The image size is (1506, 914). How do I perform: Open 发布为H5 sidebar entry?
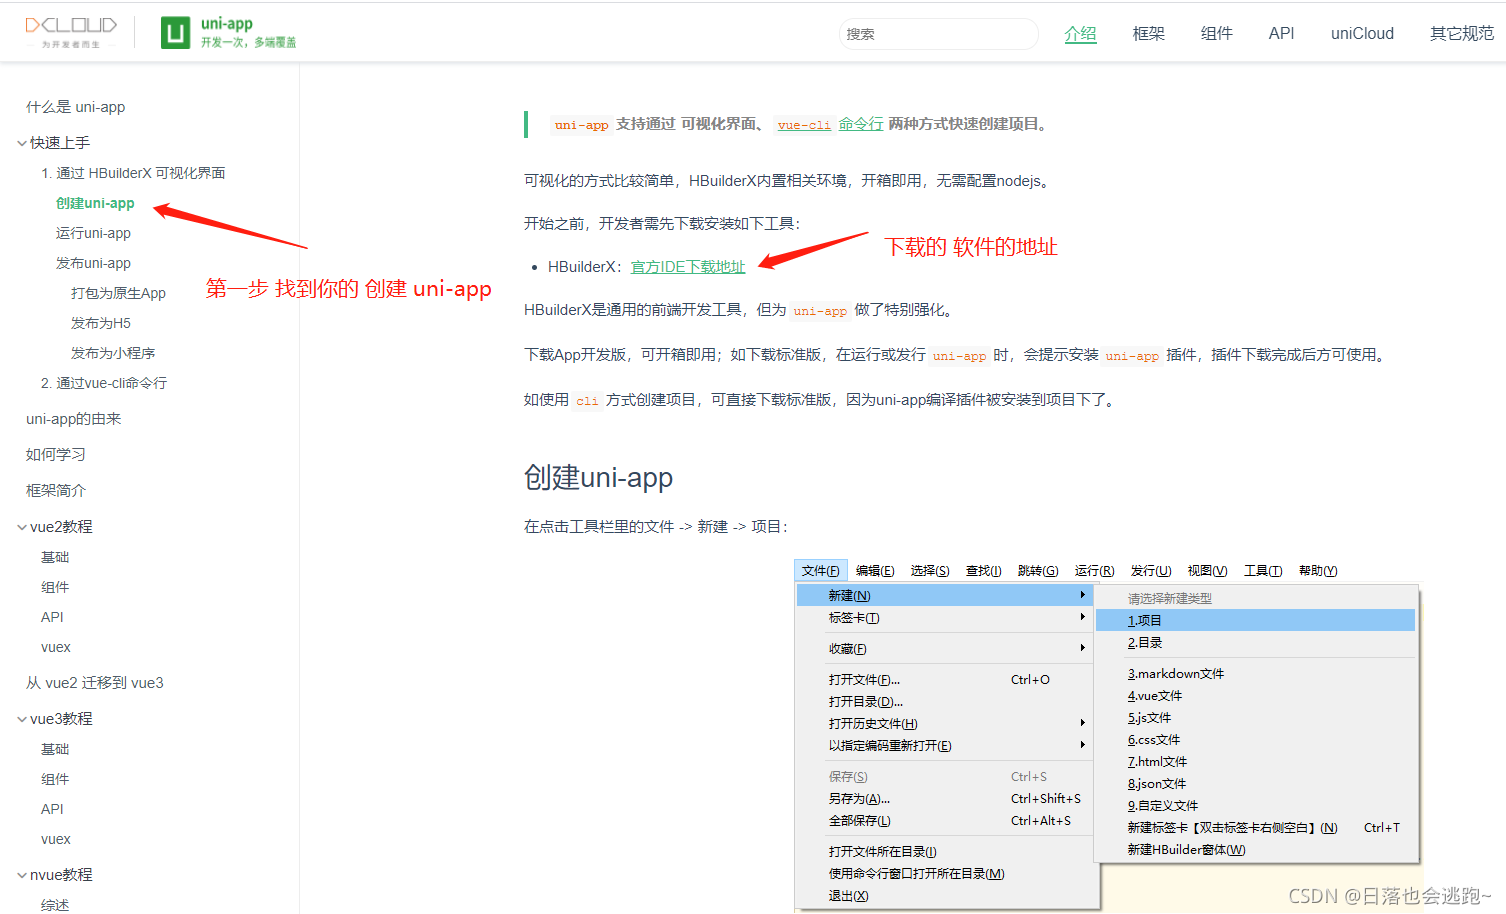pyautogui.click(x=101, y=323)
